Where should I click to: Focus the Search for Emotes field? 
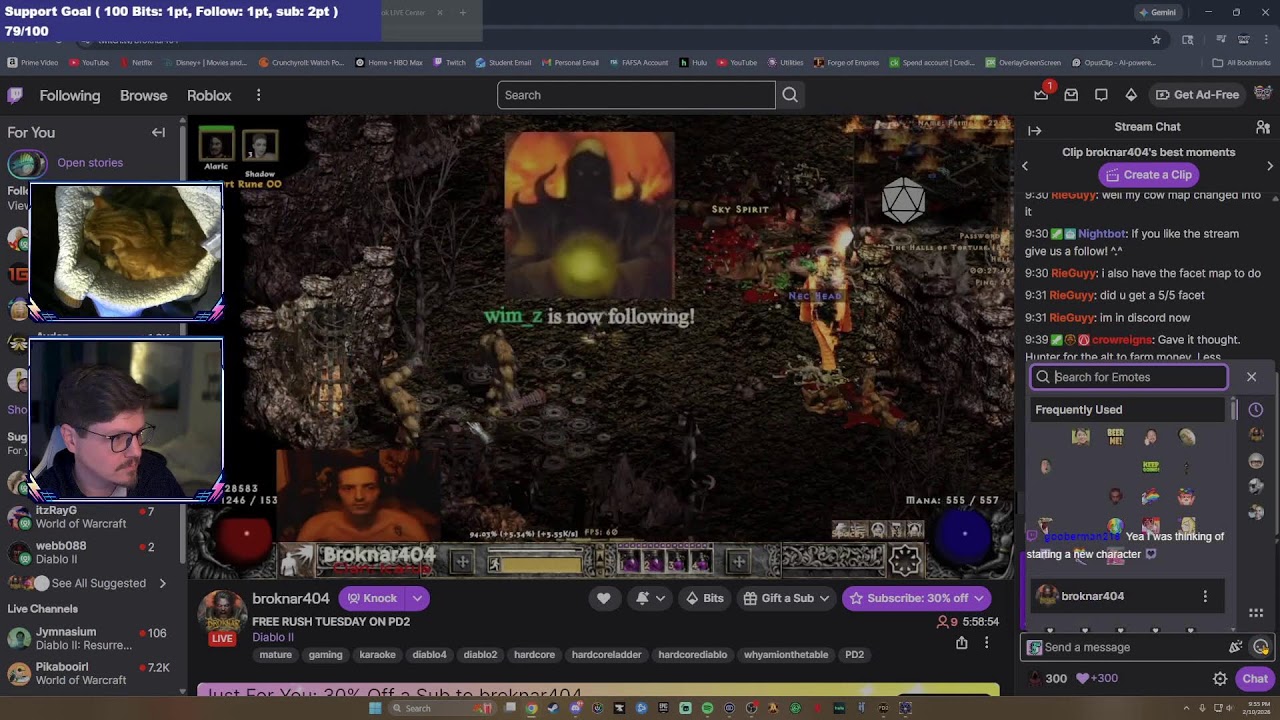pyautogui.click(x=1130, y=377)
